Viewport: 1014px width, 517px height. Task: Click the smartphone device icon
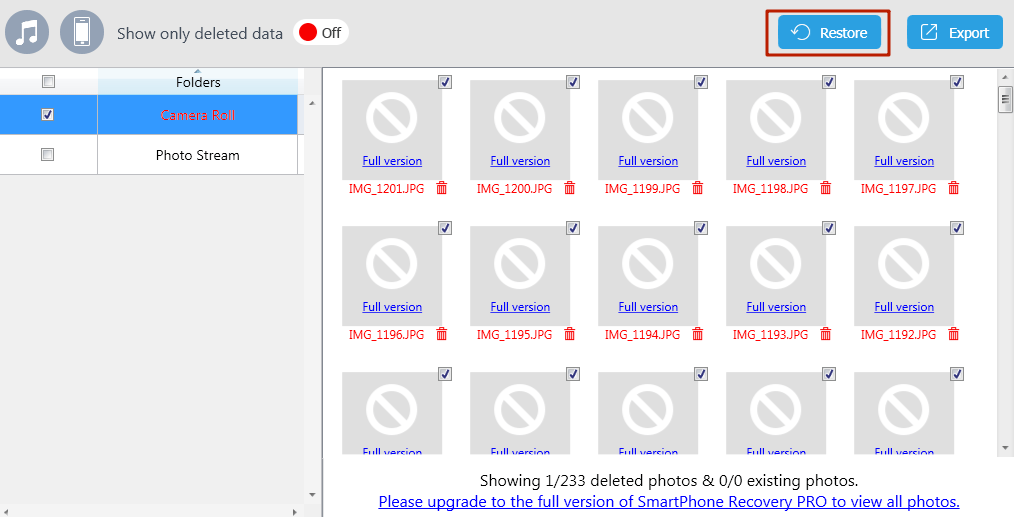pyautogui.click(x=82, y=32)
